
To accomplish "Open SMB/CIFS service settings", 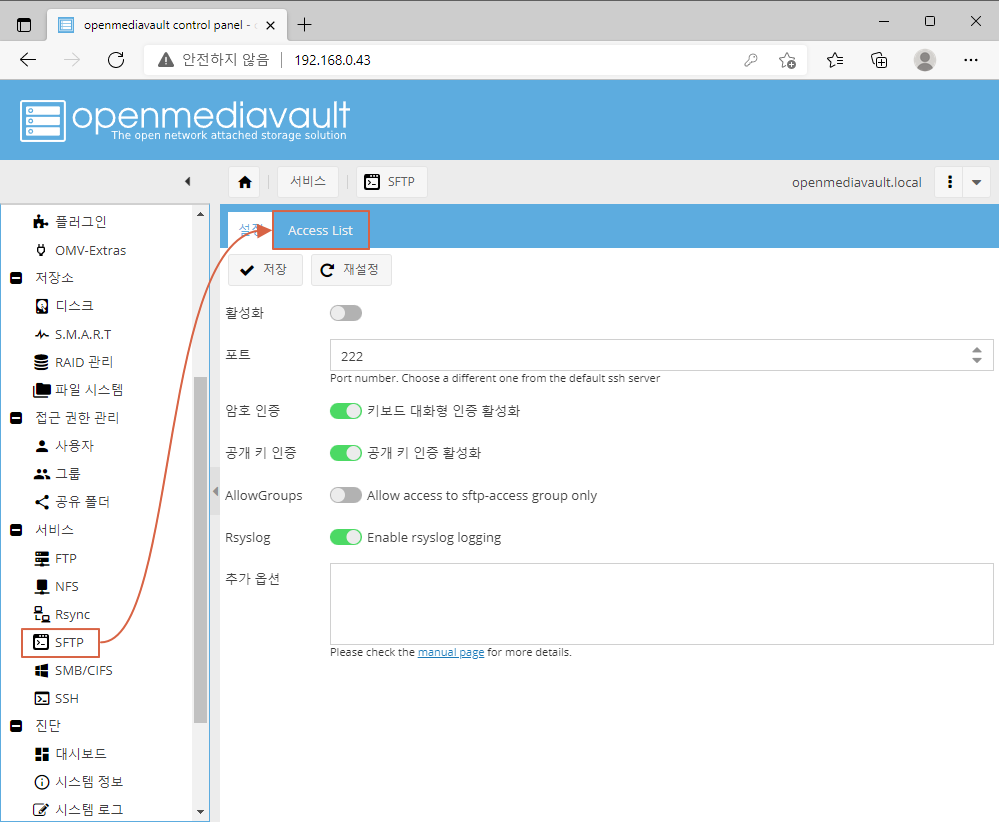I will point(73,670).
